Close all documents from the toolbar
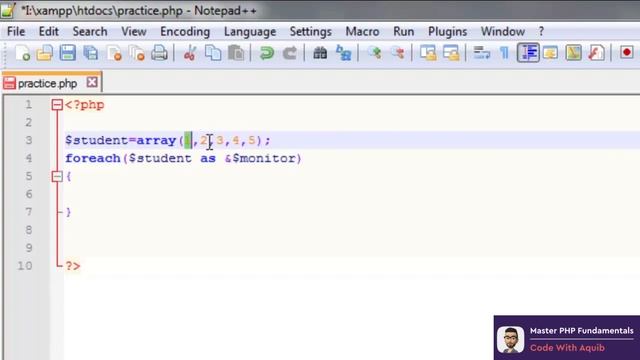The height and width of the screenshot is (360, 640). (137, 53)
